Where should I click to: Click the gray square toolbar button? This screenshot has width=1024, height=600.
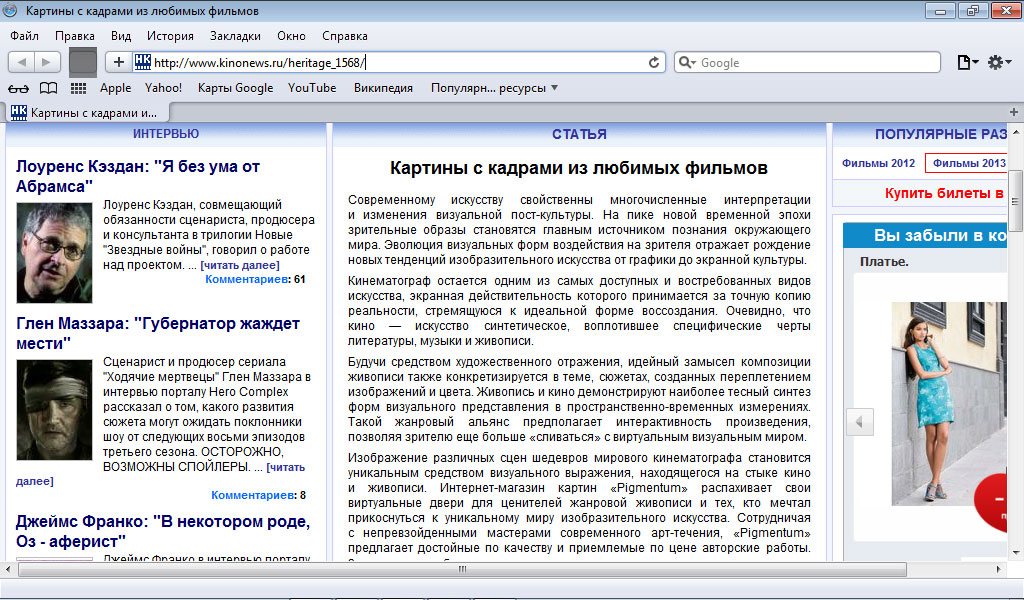pos(83,62)
